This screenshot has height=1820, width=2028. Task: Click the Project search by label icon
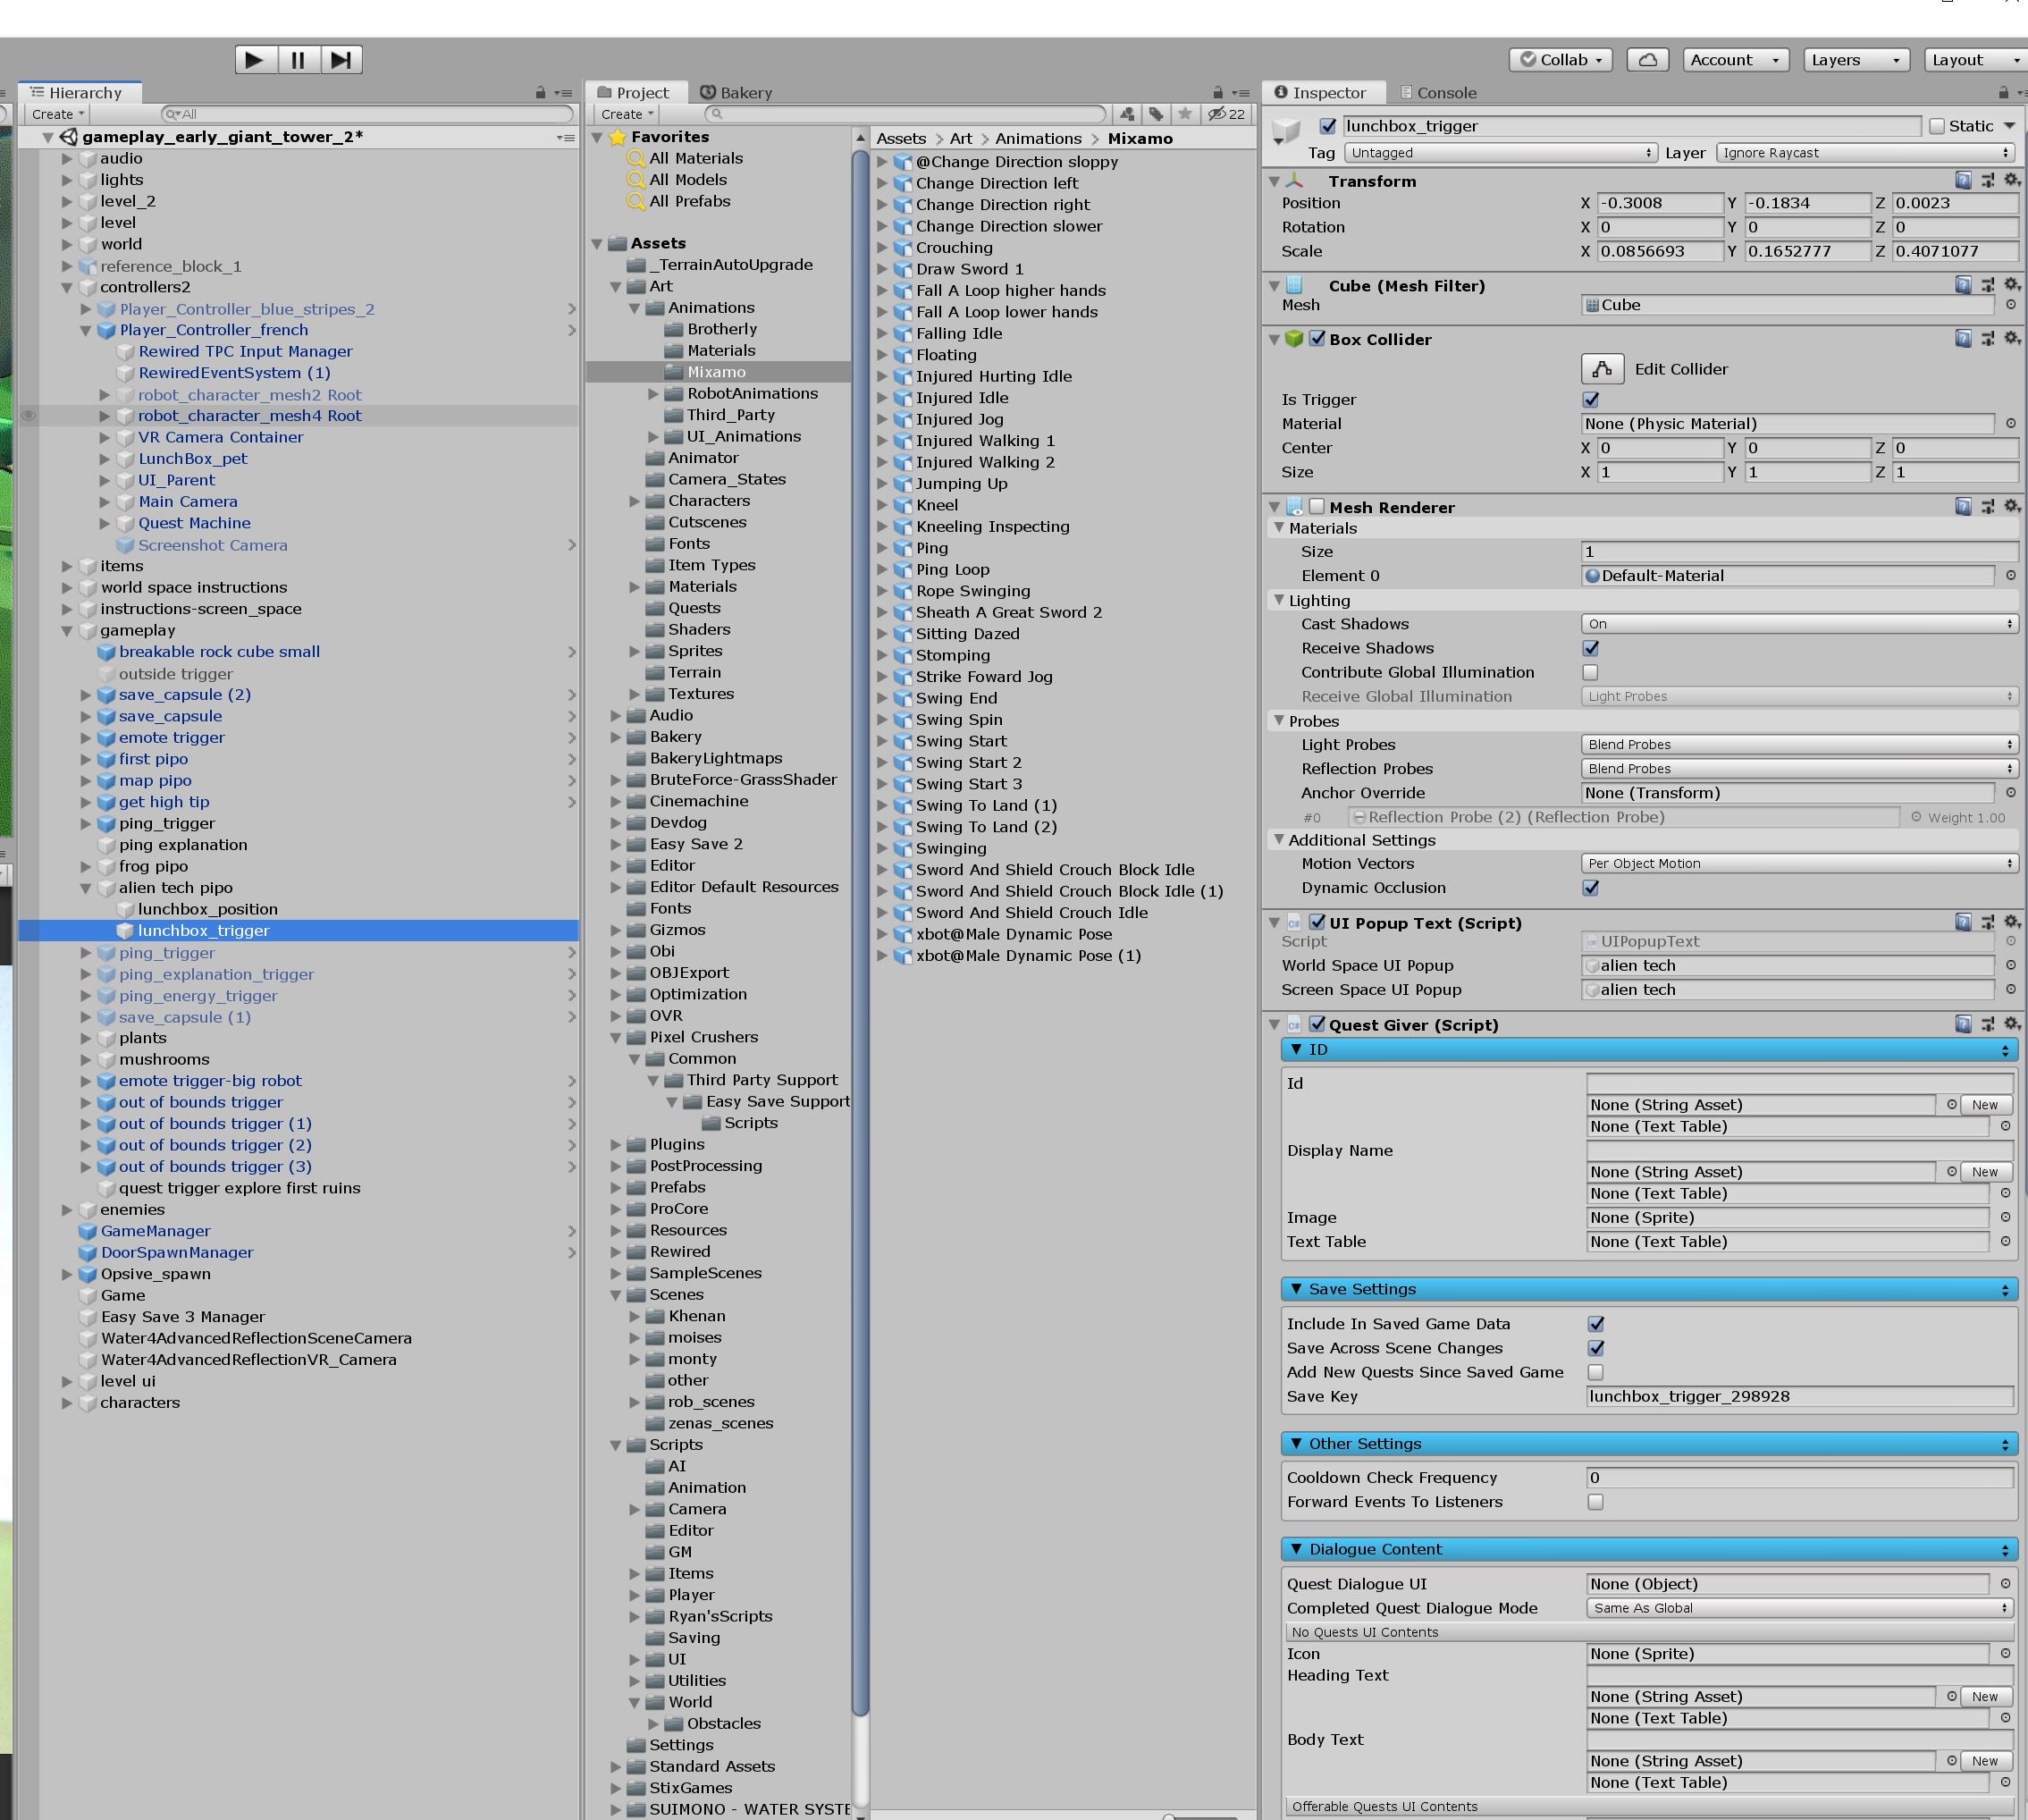(1156, 114)
